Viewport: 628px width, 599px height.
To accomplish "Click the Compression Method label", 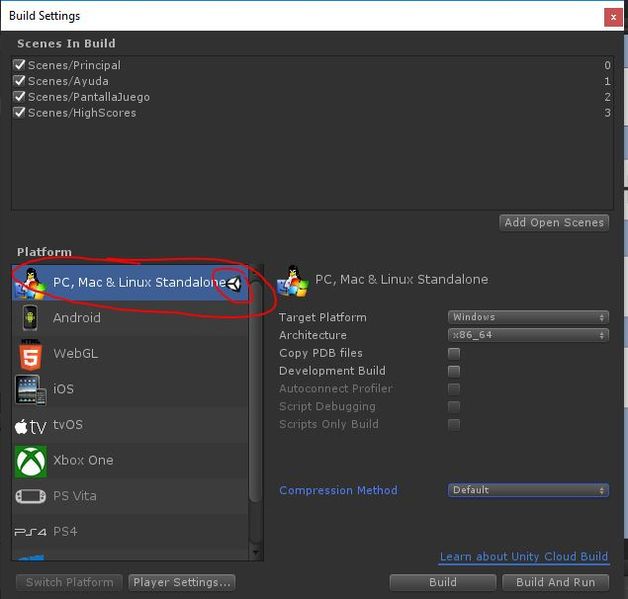I will tap(338, 490).
